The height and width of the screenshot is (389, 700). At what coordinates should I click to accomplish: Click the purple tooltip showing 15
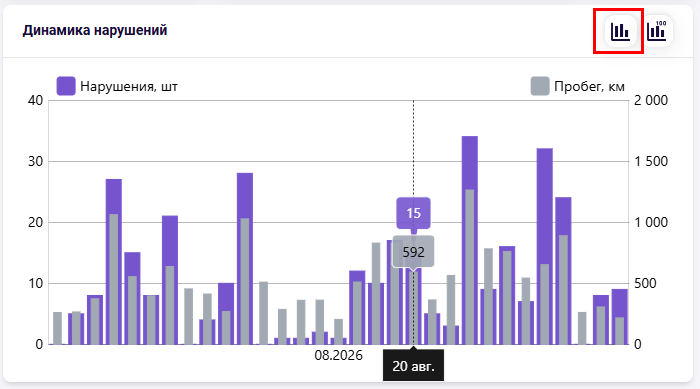[x=413, y=213]
